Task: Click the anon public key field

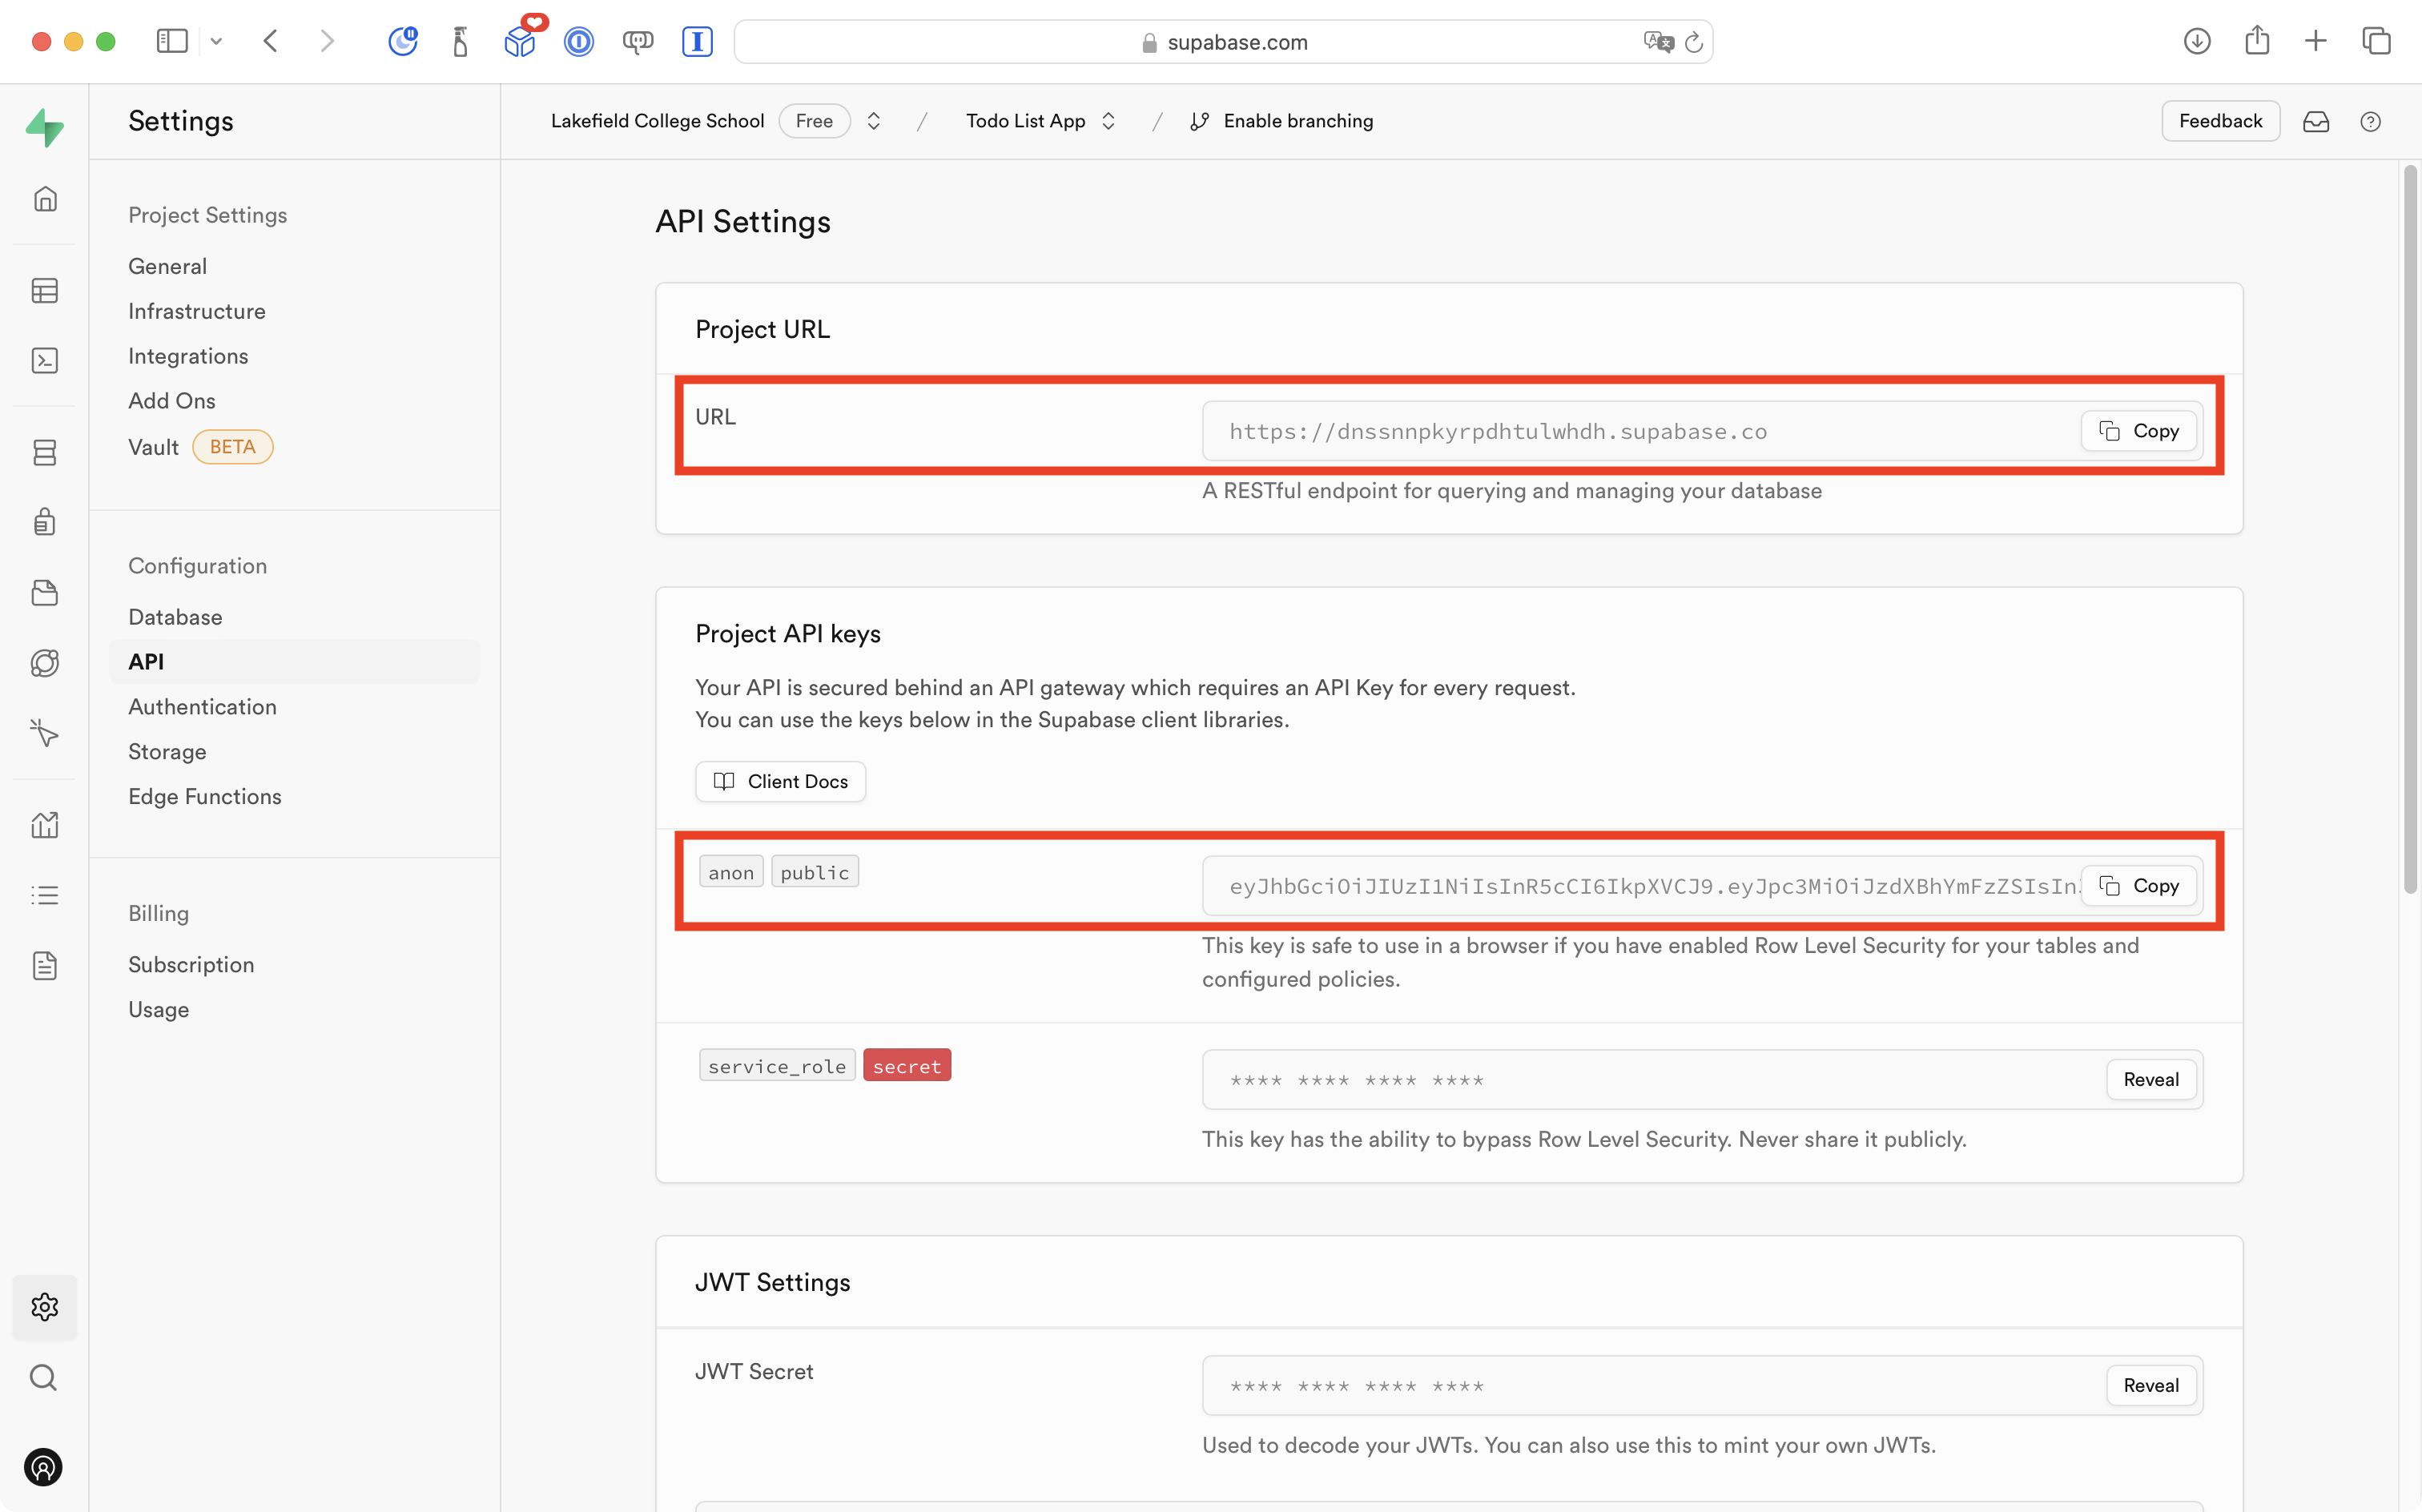Action: click(x=1640, y=887)
